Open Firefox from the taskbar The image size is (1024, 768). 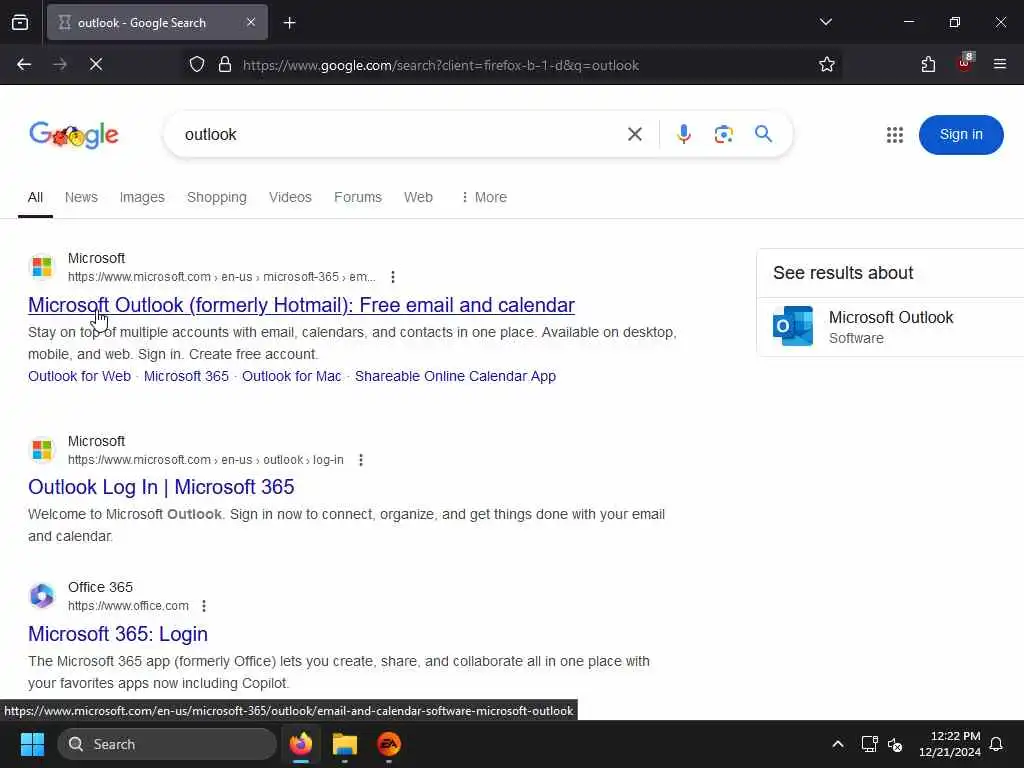tap(301, 744)
